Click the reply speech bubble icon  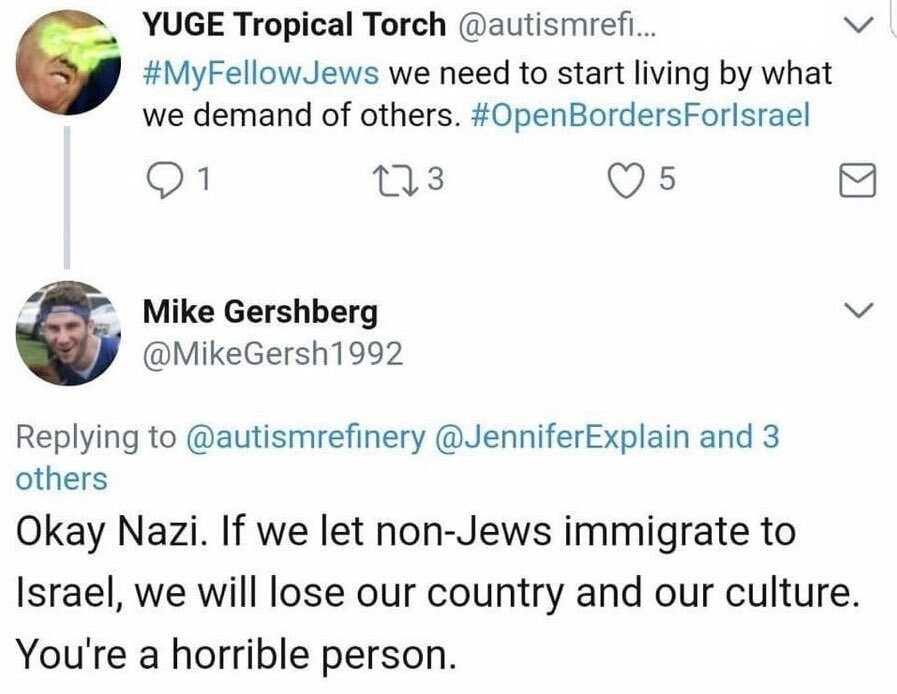[x=164, y=179]
